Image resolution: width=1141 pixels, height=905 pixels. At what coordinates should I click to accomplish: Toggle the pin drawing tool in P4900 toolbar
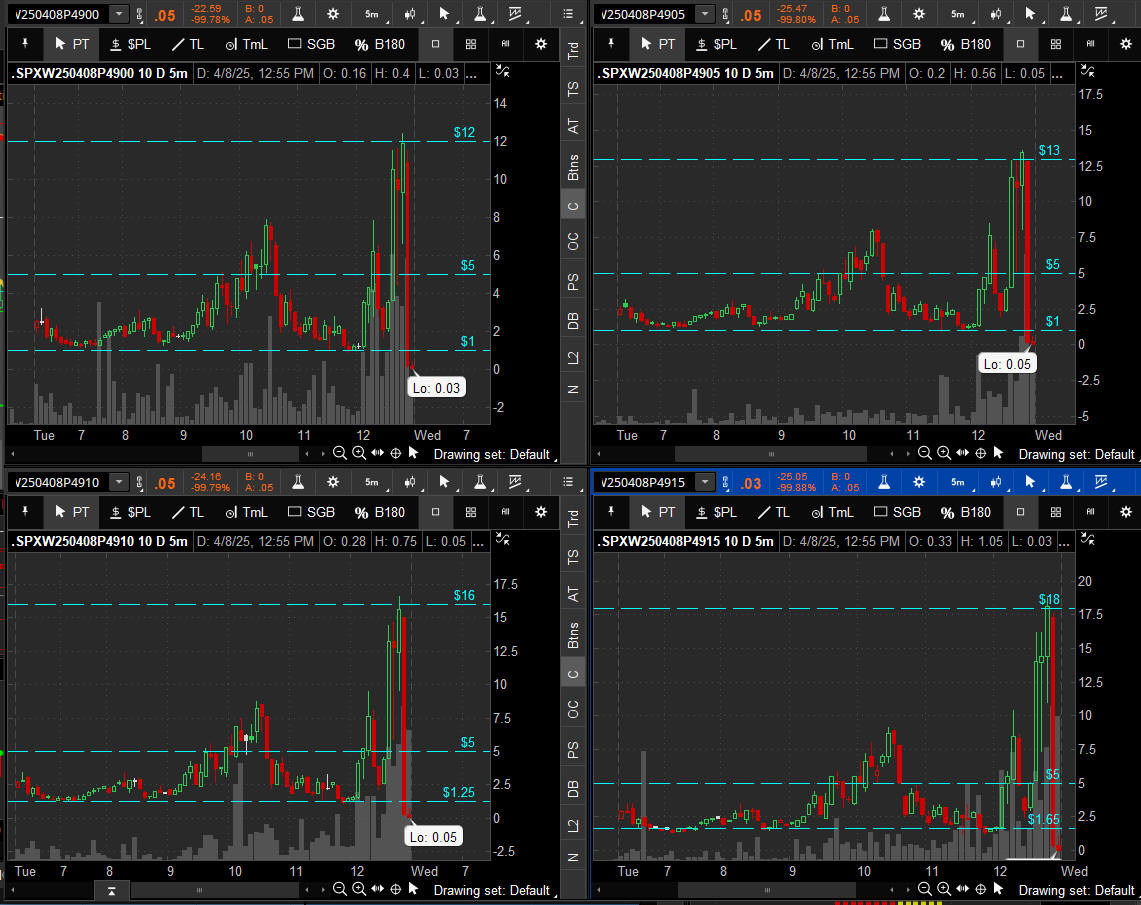tap(24, 44)
